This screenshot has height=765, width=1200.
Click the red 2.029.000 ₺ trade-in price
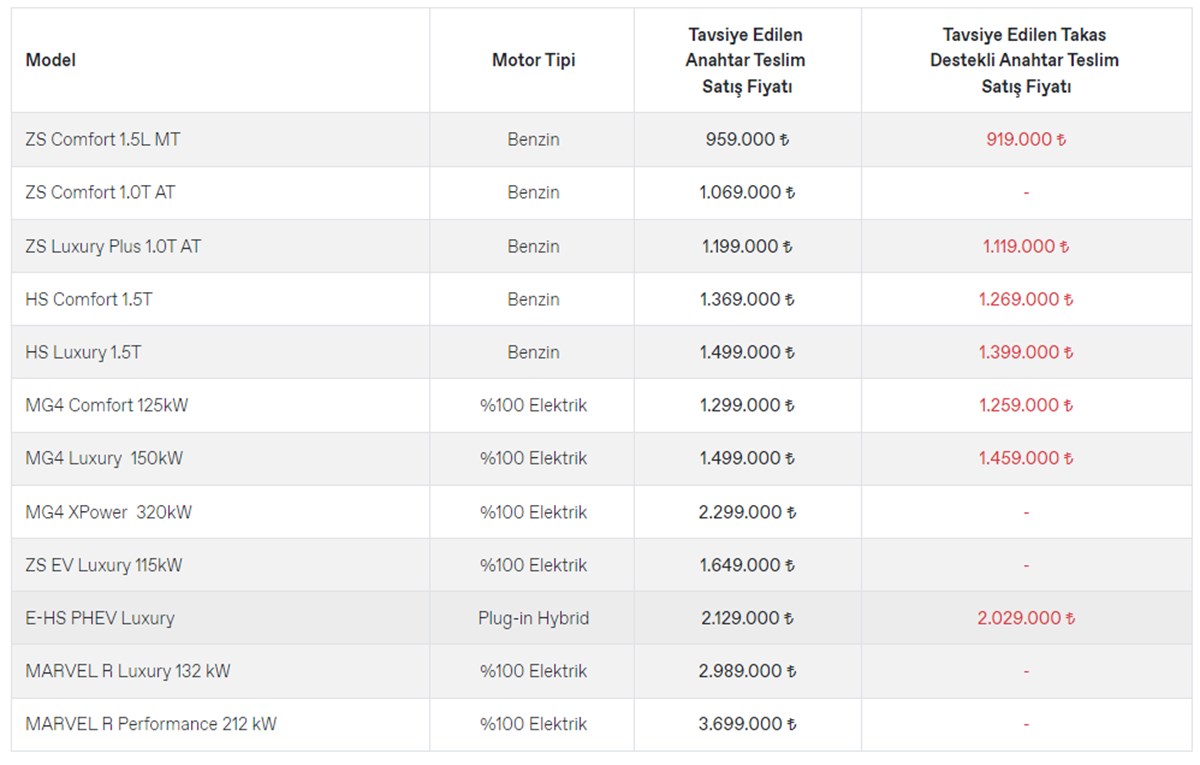(1026, 618)
